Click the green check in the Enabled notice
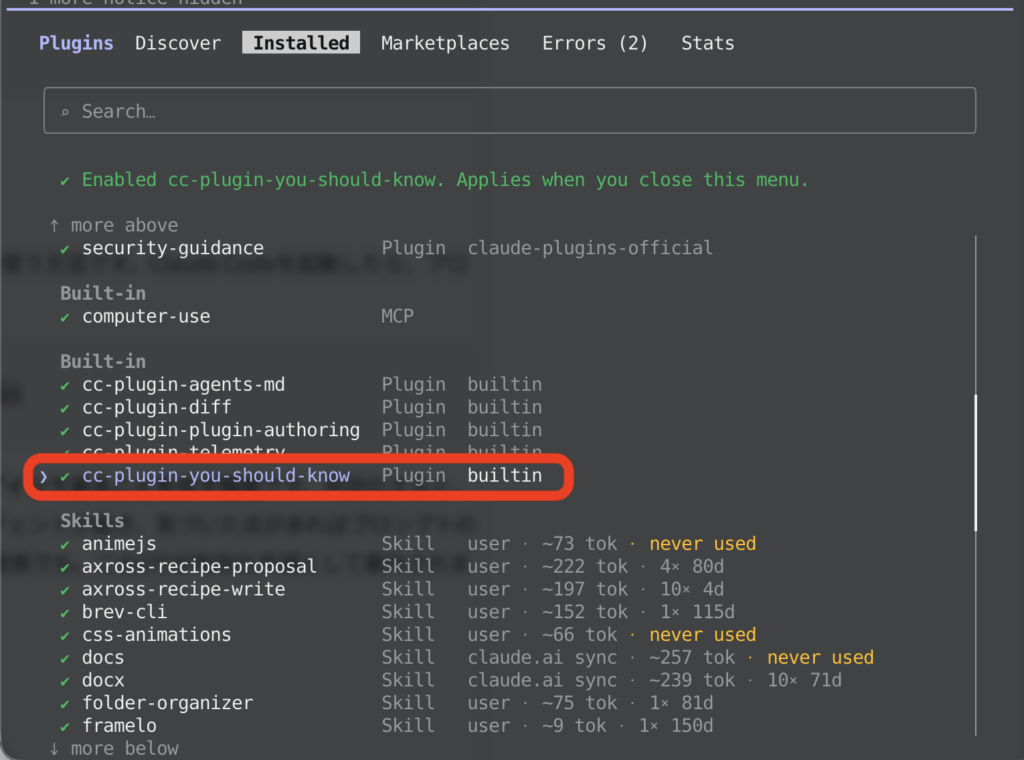Image resolution: width=1024 pixels, height=760 pixels. click(x=65, y=181)
